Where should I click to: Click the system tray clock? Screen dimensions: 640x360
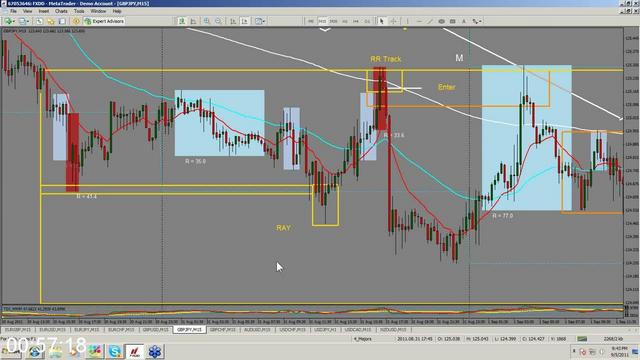point(620,352)
